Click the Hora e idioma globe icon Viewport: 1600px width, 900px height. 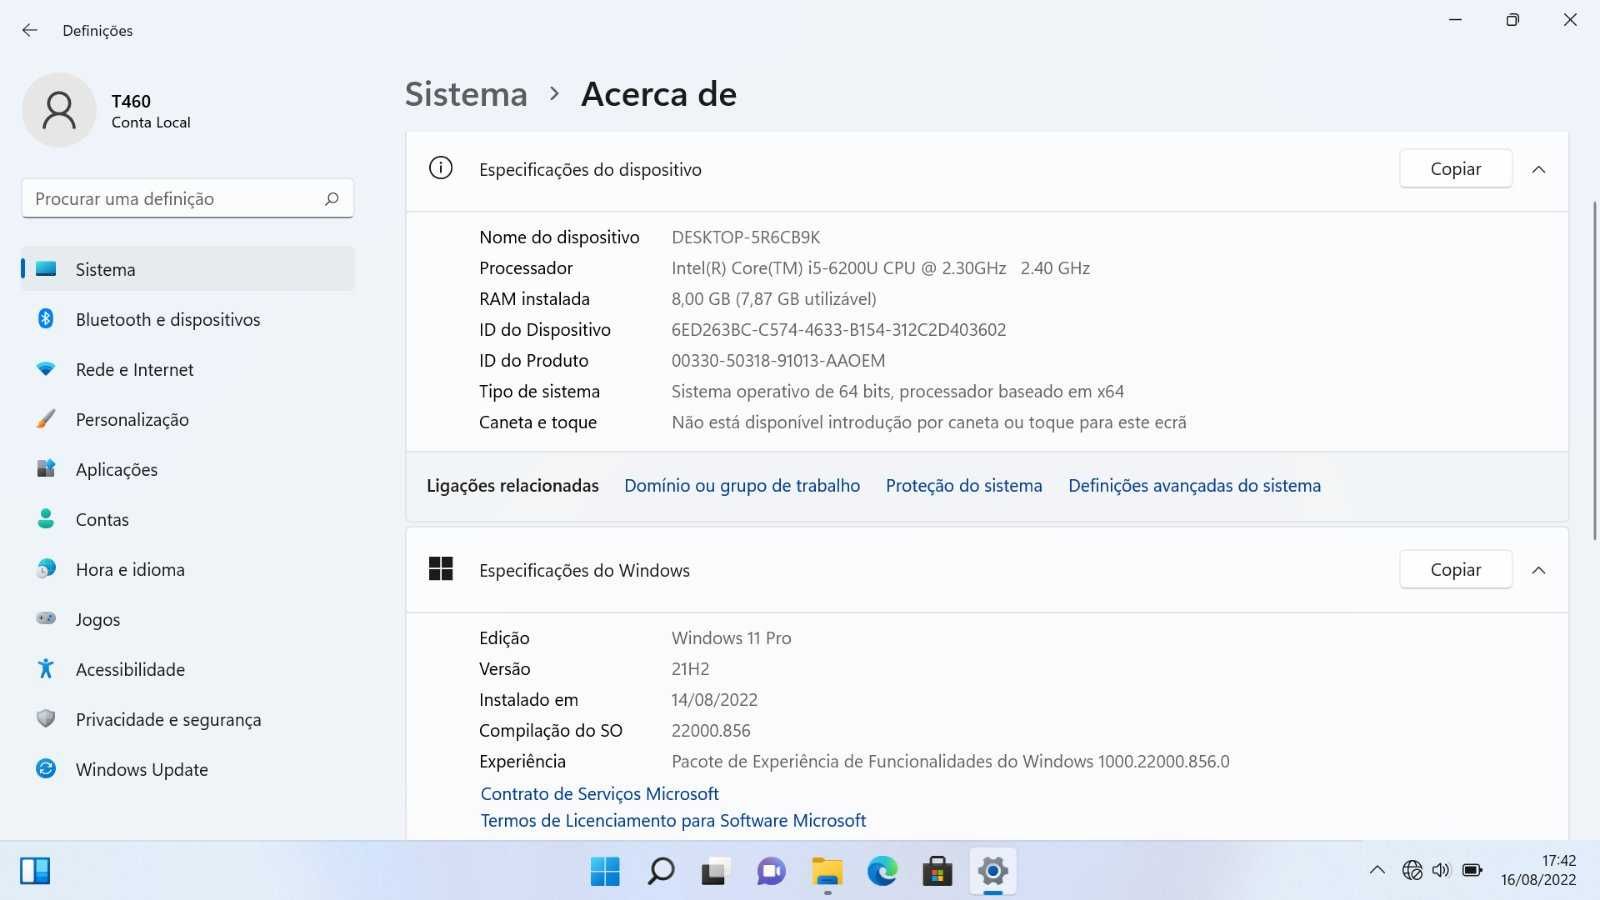point(46,569)
